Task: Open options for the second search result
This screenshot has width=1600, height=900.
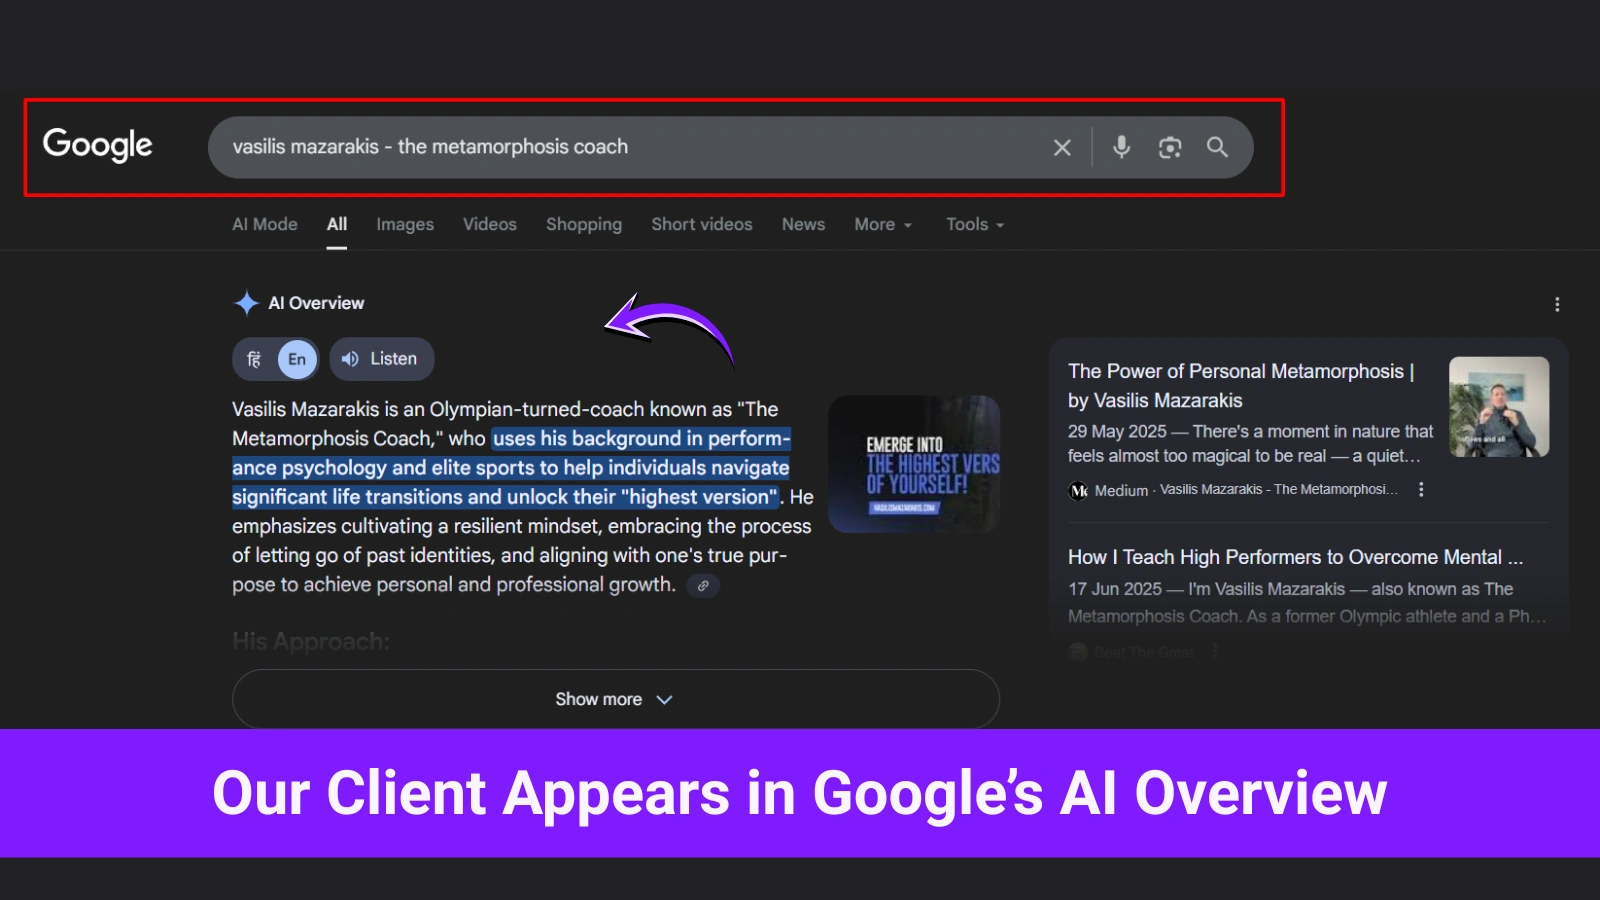Action: click(x=1215, y=650)
